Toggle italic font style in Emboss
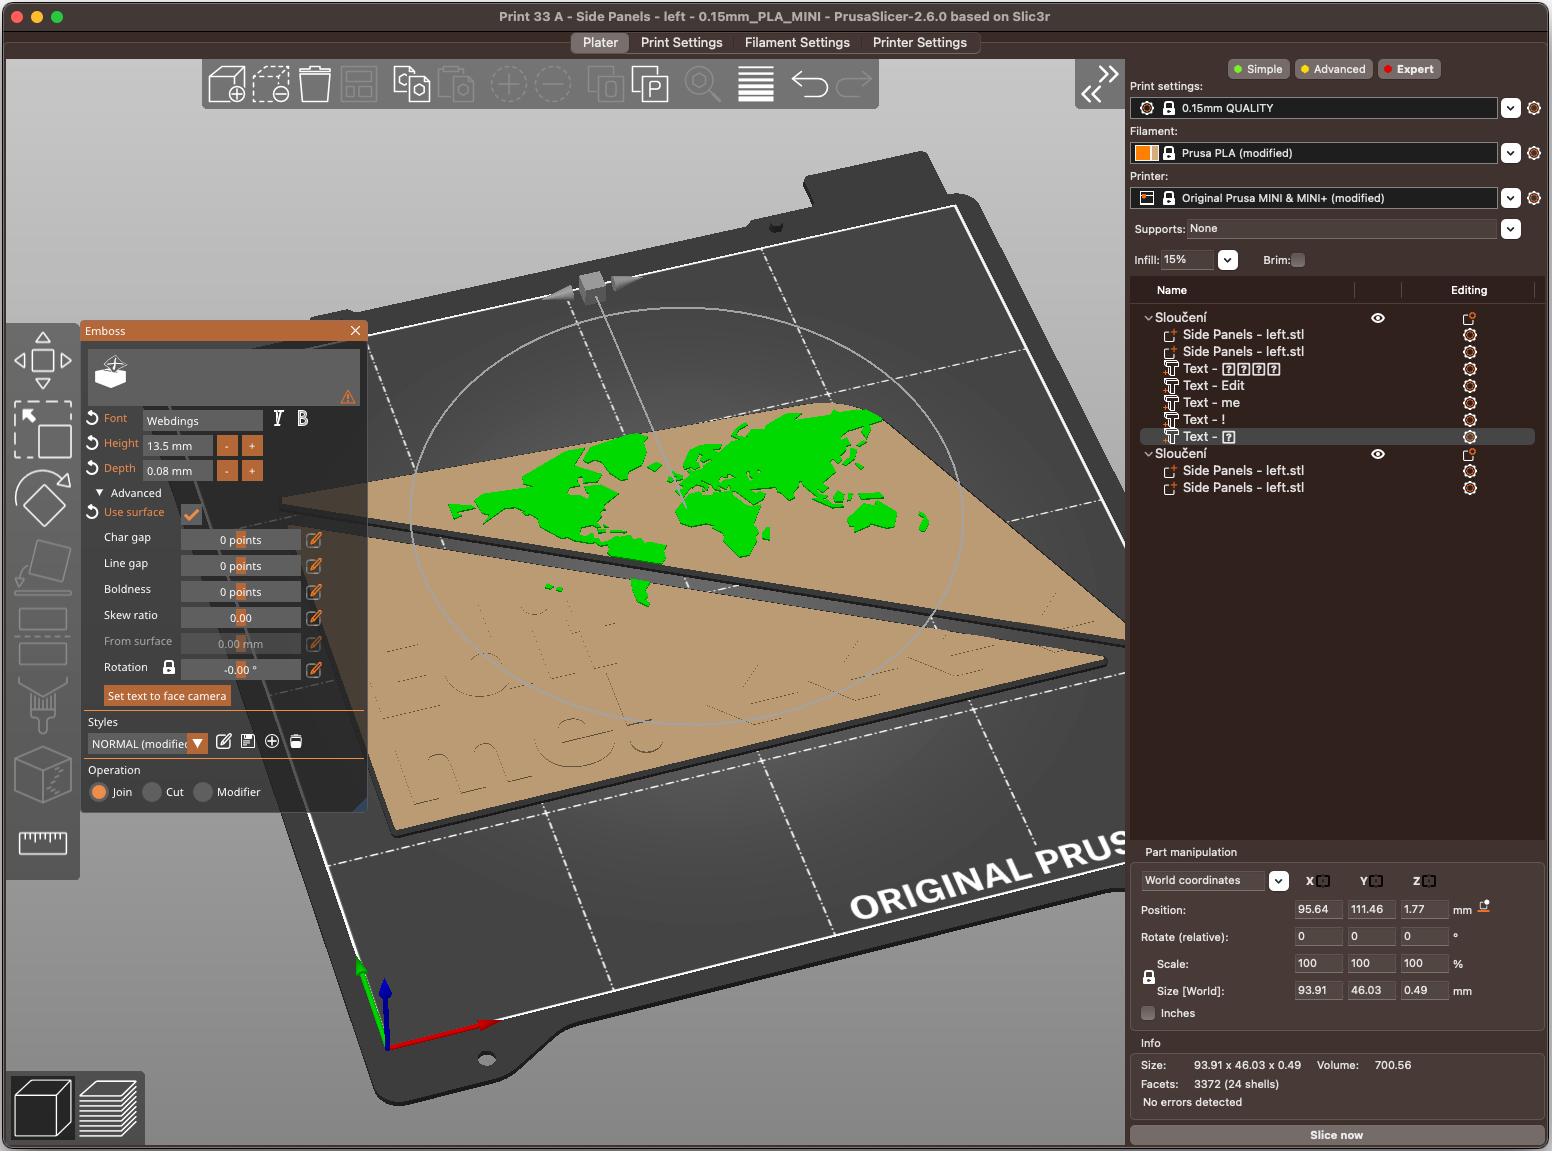 [x=278, y=419]
